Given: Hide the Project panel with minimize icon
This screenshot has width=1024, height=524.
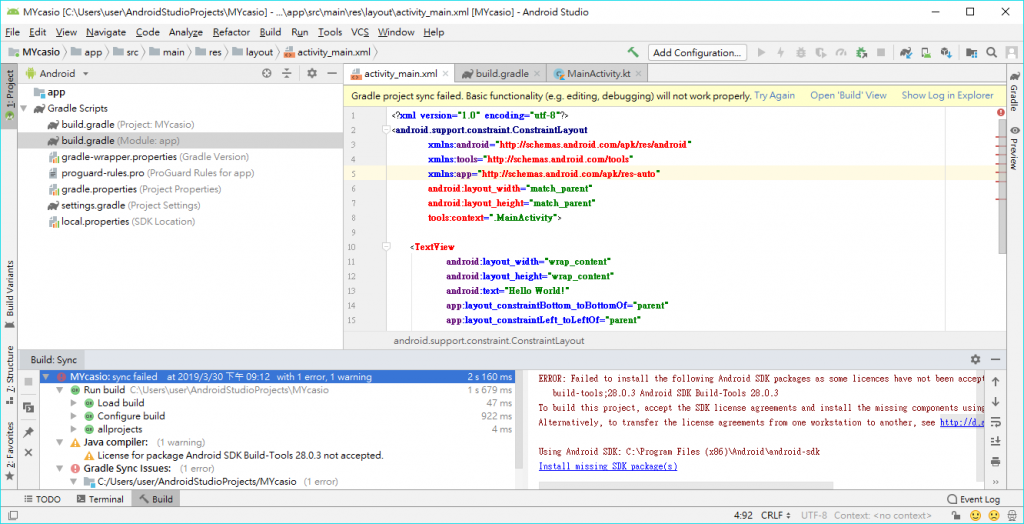Looking at the screenshot, I should 332,74.
